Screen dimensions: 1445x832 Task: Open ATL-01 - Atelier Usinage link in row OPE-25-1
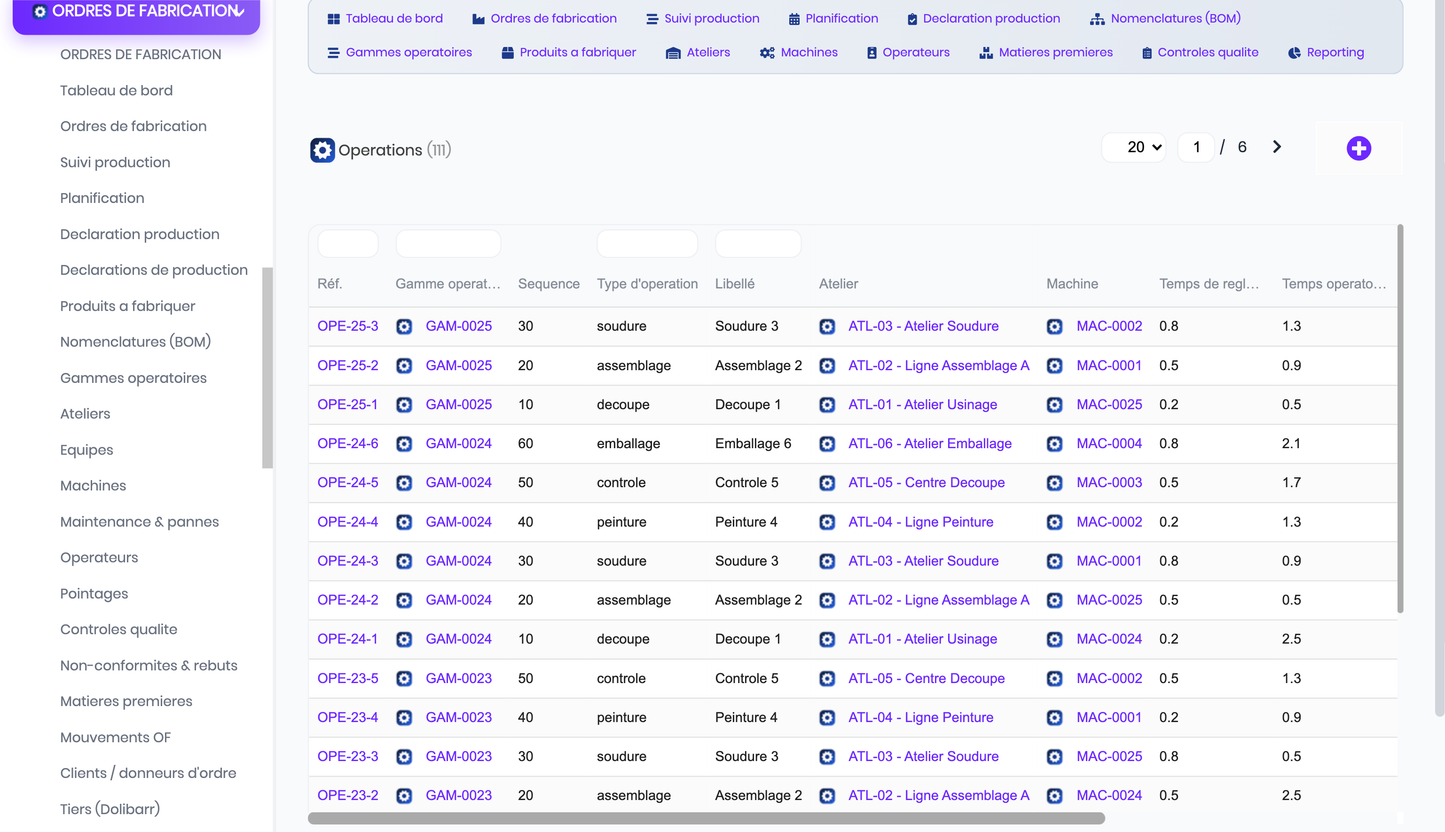click(x=922, y=405)
